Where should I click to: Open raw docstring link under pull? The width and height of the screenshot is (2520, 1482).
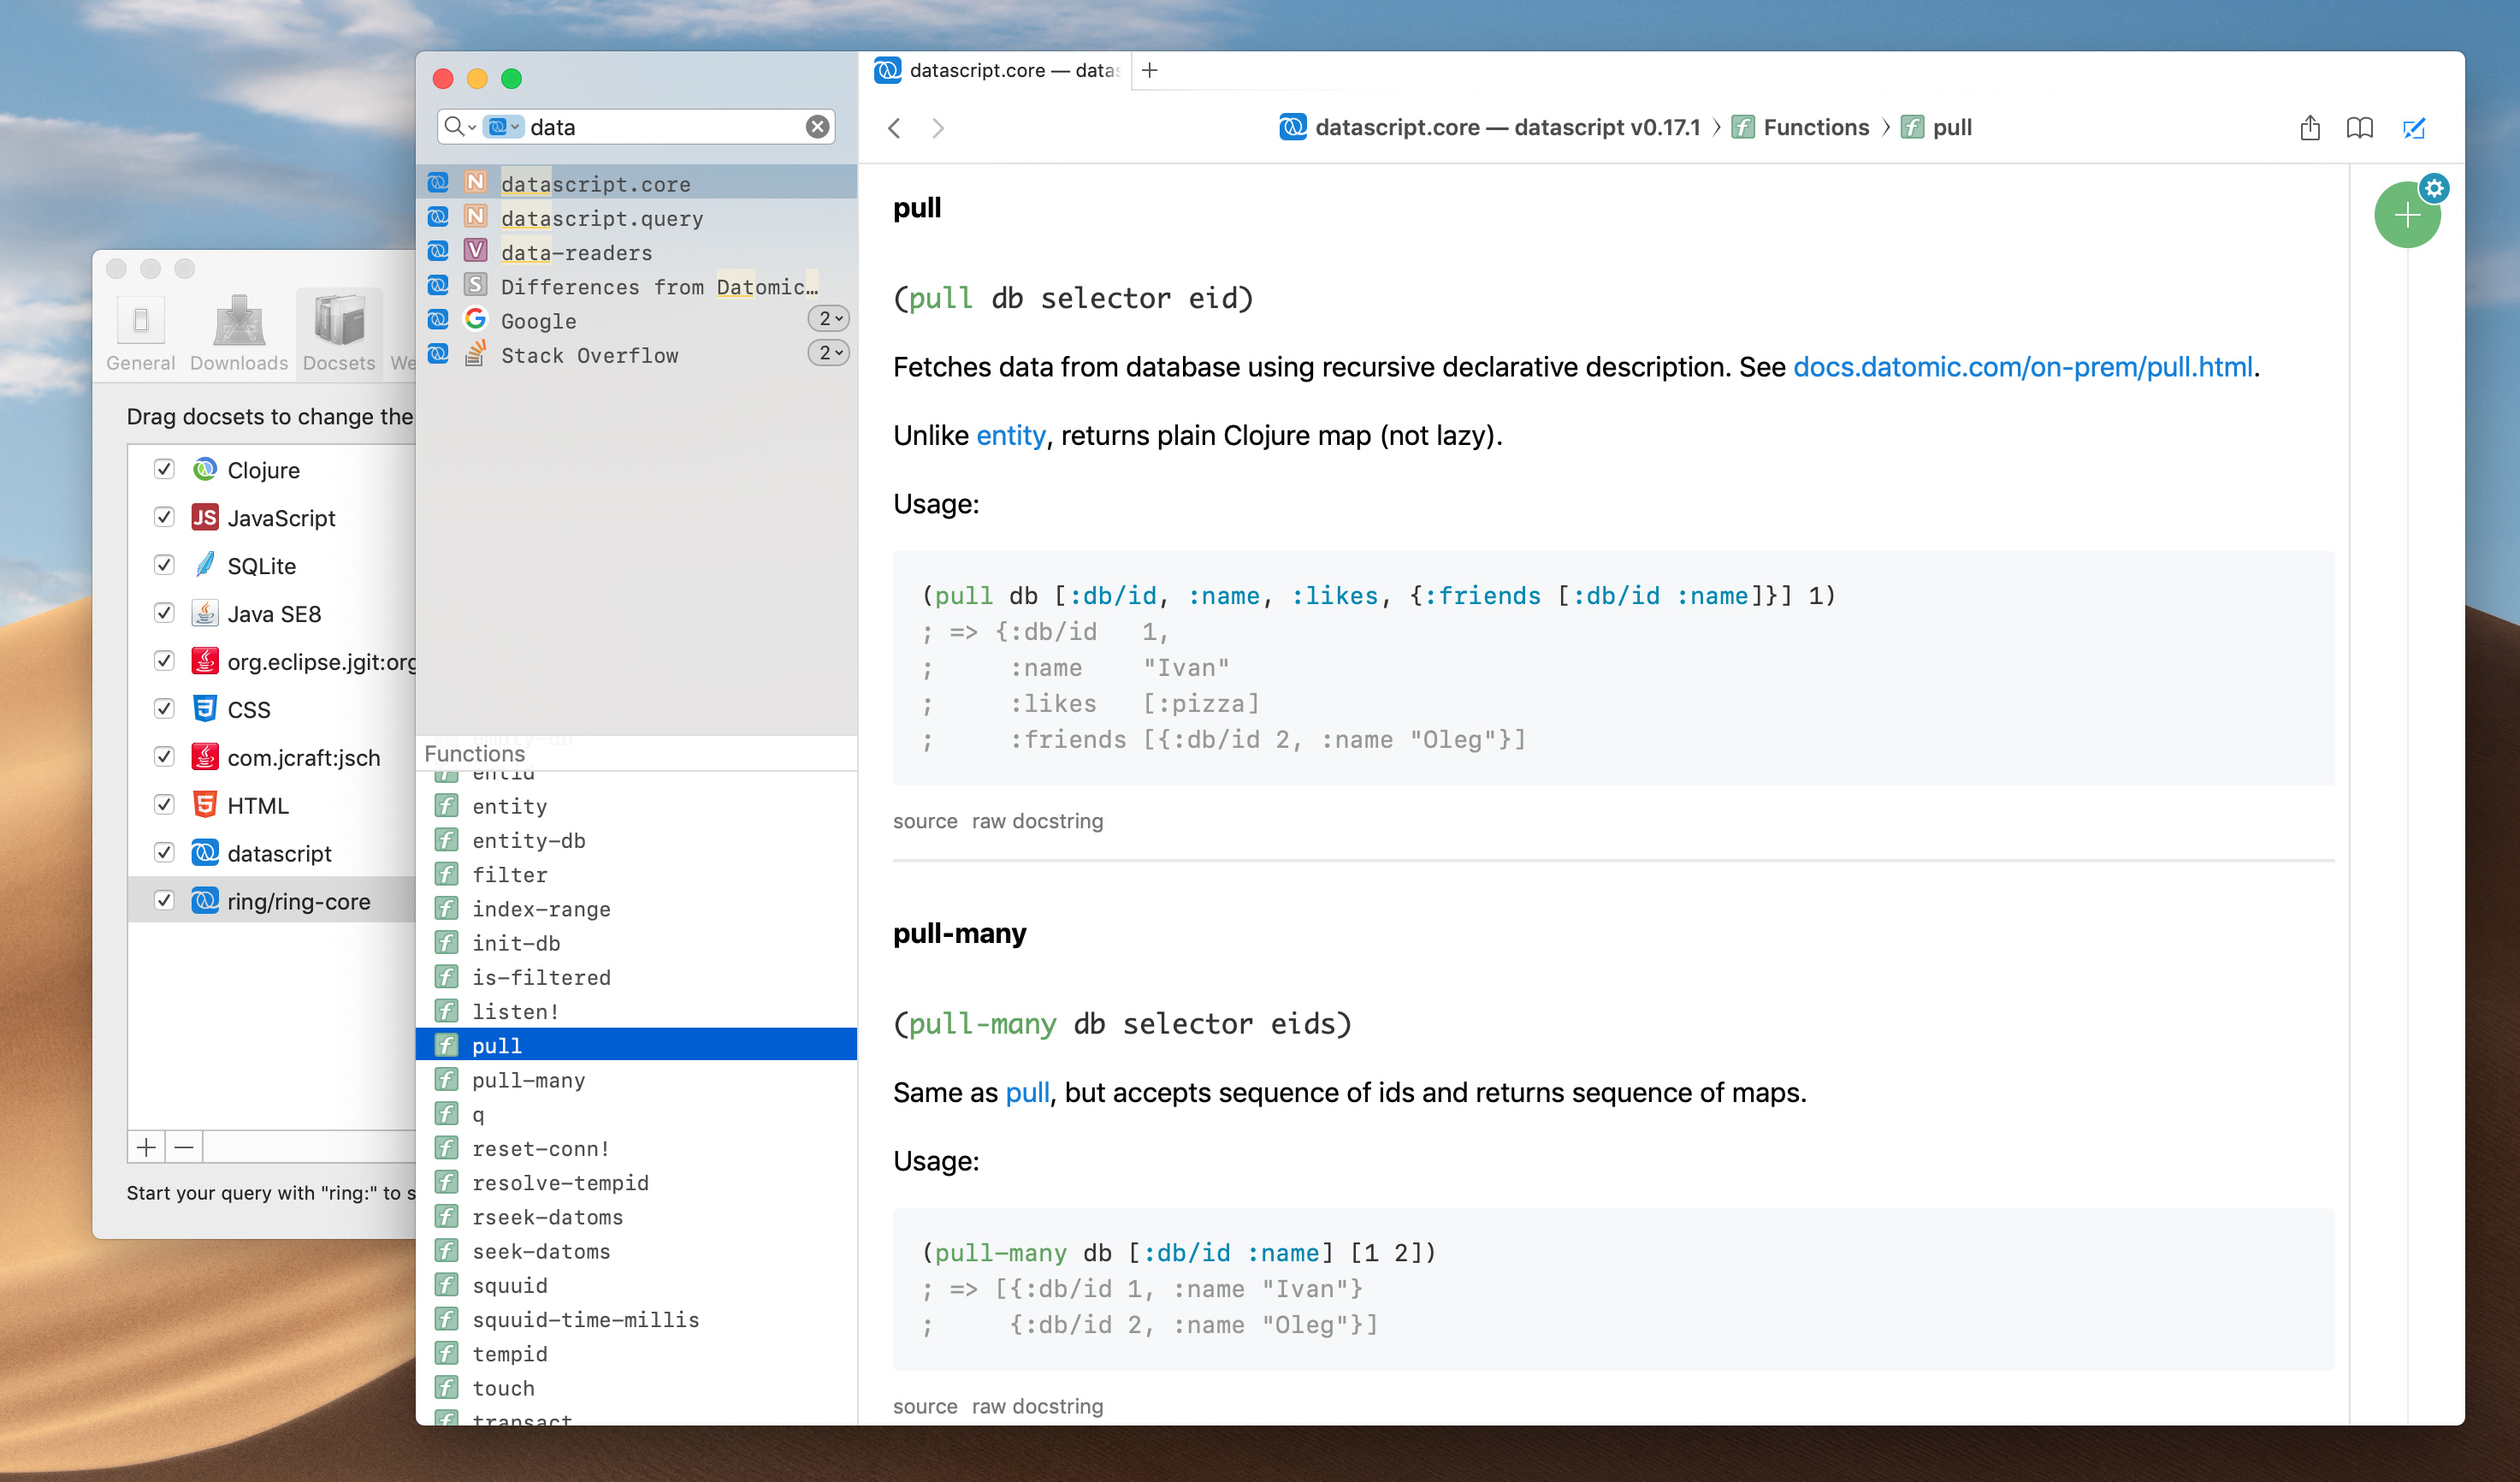click(x=1037, y=821)
